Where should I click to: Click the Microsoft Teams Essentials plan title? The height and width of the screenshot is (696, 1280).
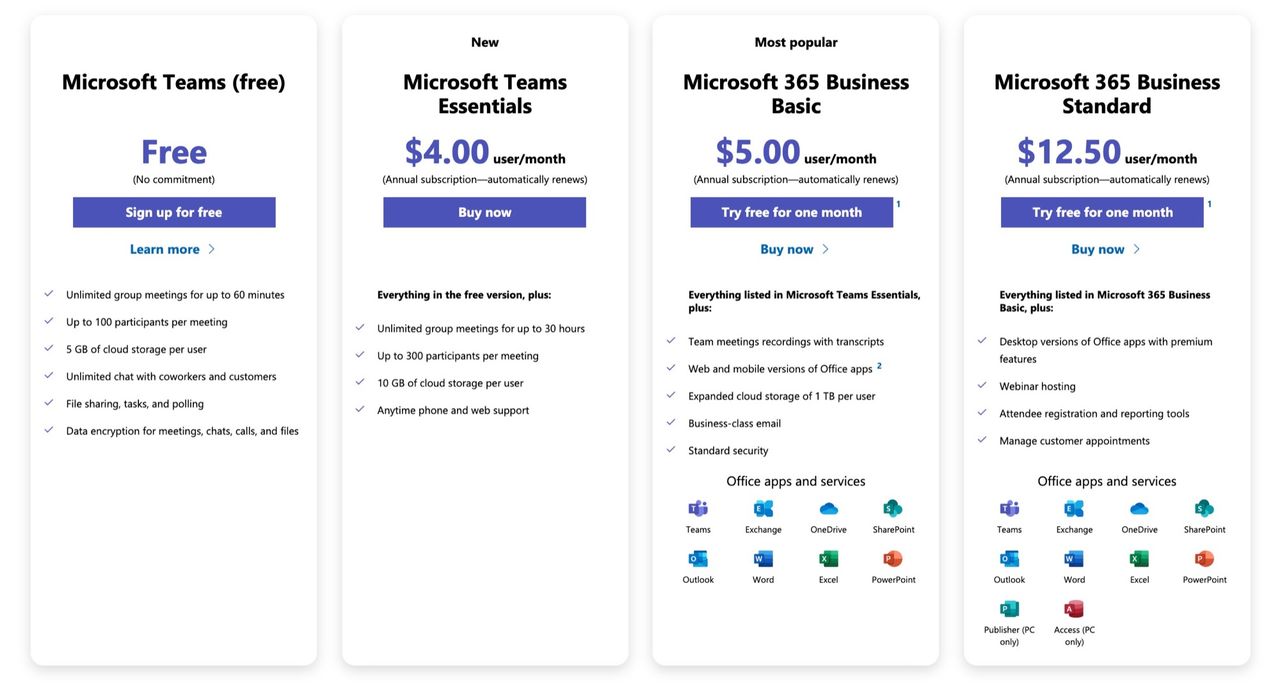pos(485,94)
